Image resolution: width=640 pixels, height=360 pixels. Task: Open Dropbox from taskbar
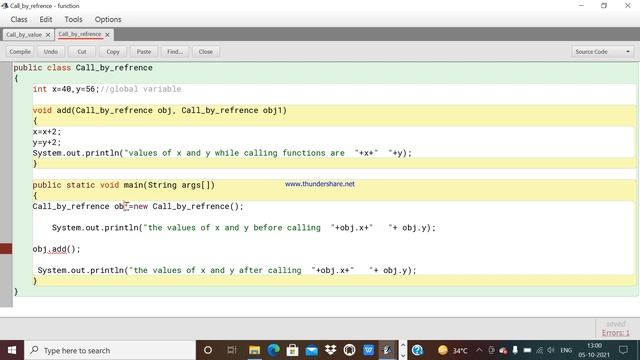tap(331, 350)
